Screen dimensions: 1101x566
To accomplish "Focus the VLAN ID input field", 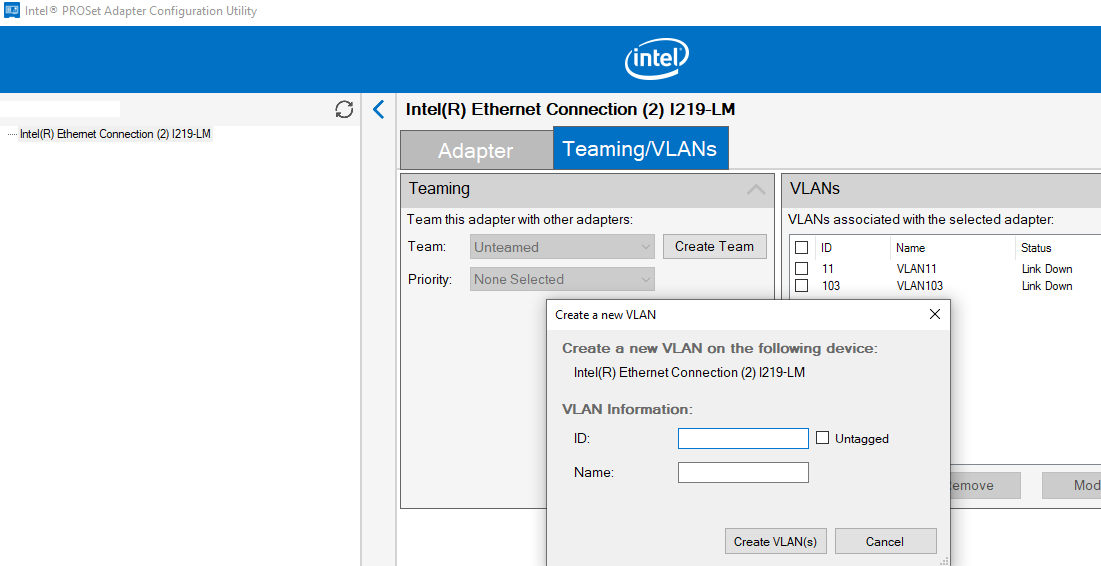I will [743, 438].
